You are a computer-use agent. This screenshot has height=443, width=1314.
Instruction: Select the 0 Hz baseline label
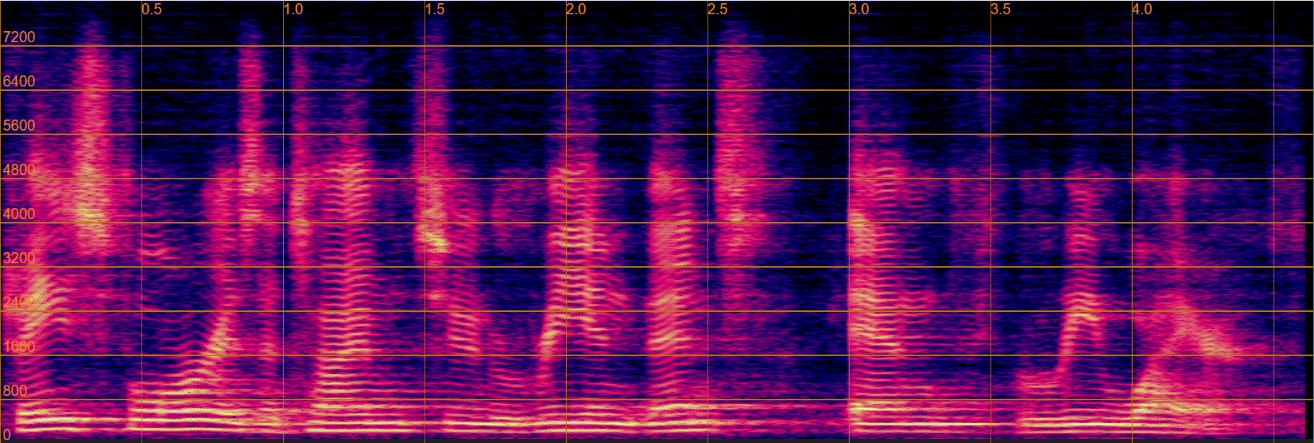[7, 433]
